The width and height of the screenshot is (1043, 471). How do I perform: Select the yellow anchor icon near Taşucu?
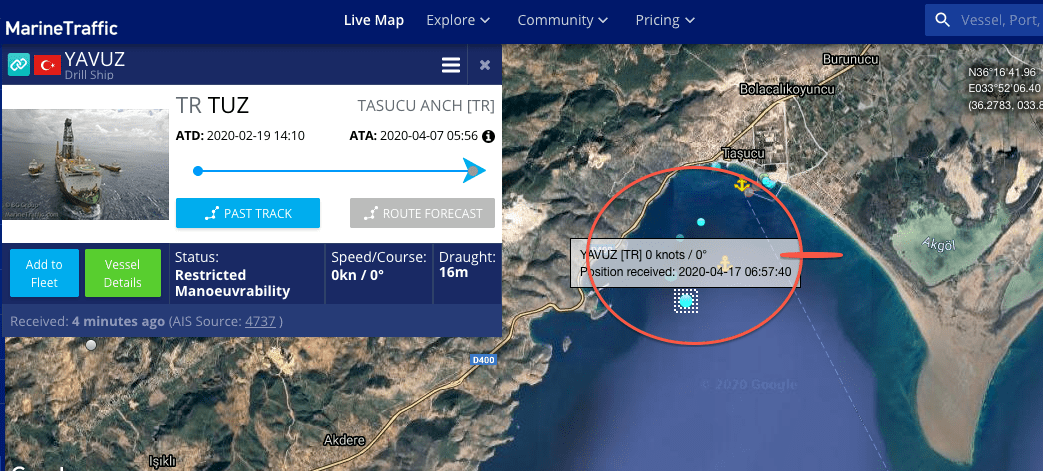tap(740, 184)
